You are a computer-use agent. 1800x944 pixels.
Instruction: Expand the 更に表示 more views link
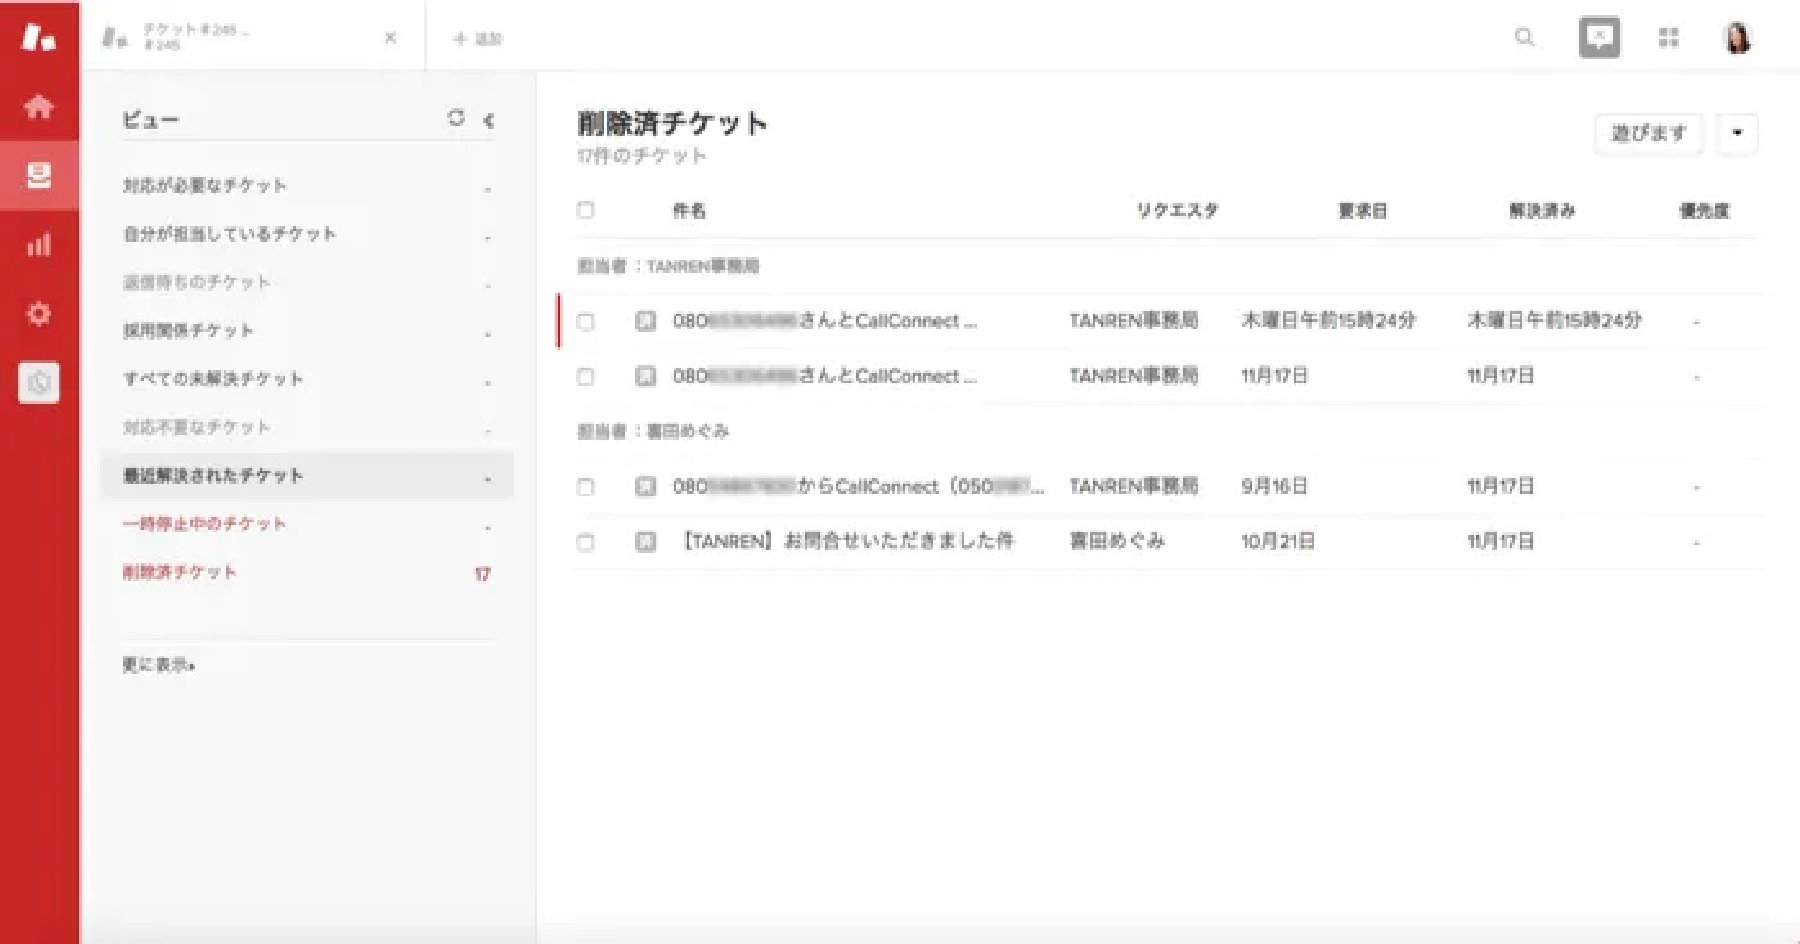158,665
